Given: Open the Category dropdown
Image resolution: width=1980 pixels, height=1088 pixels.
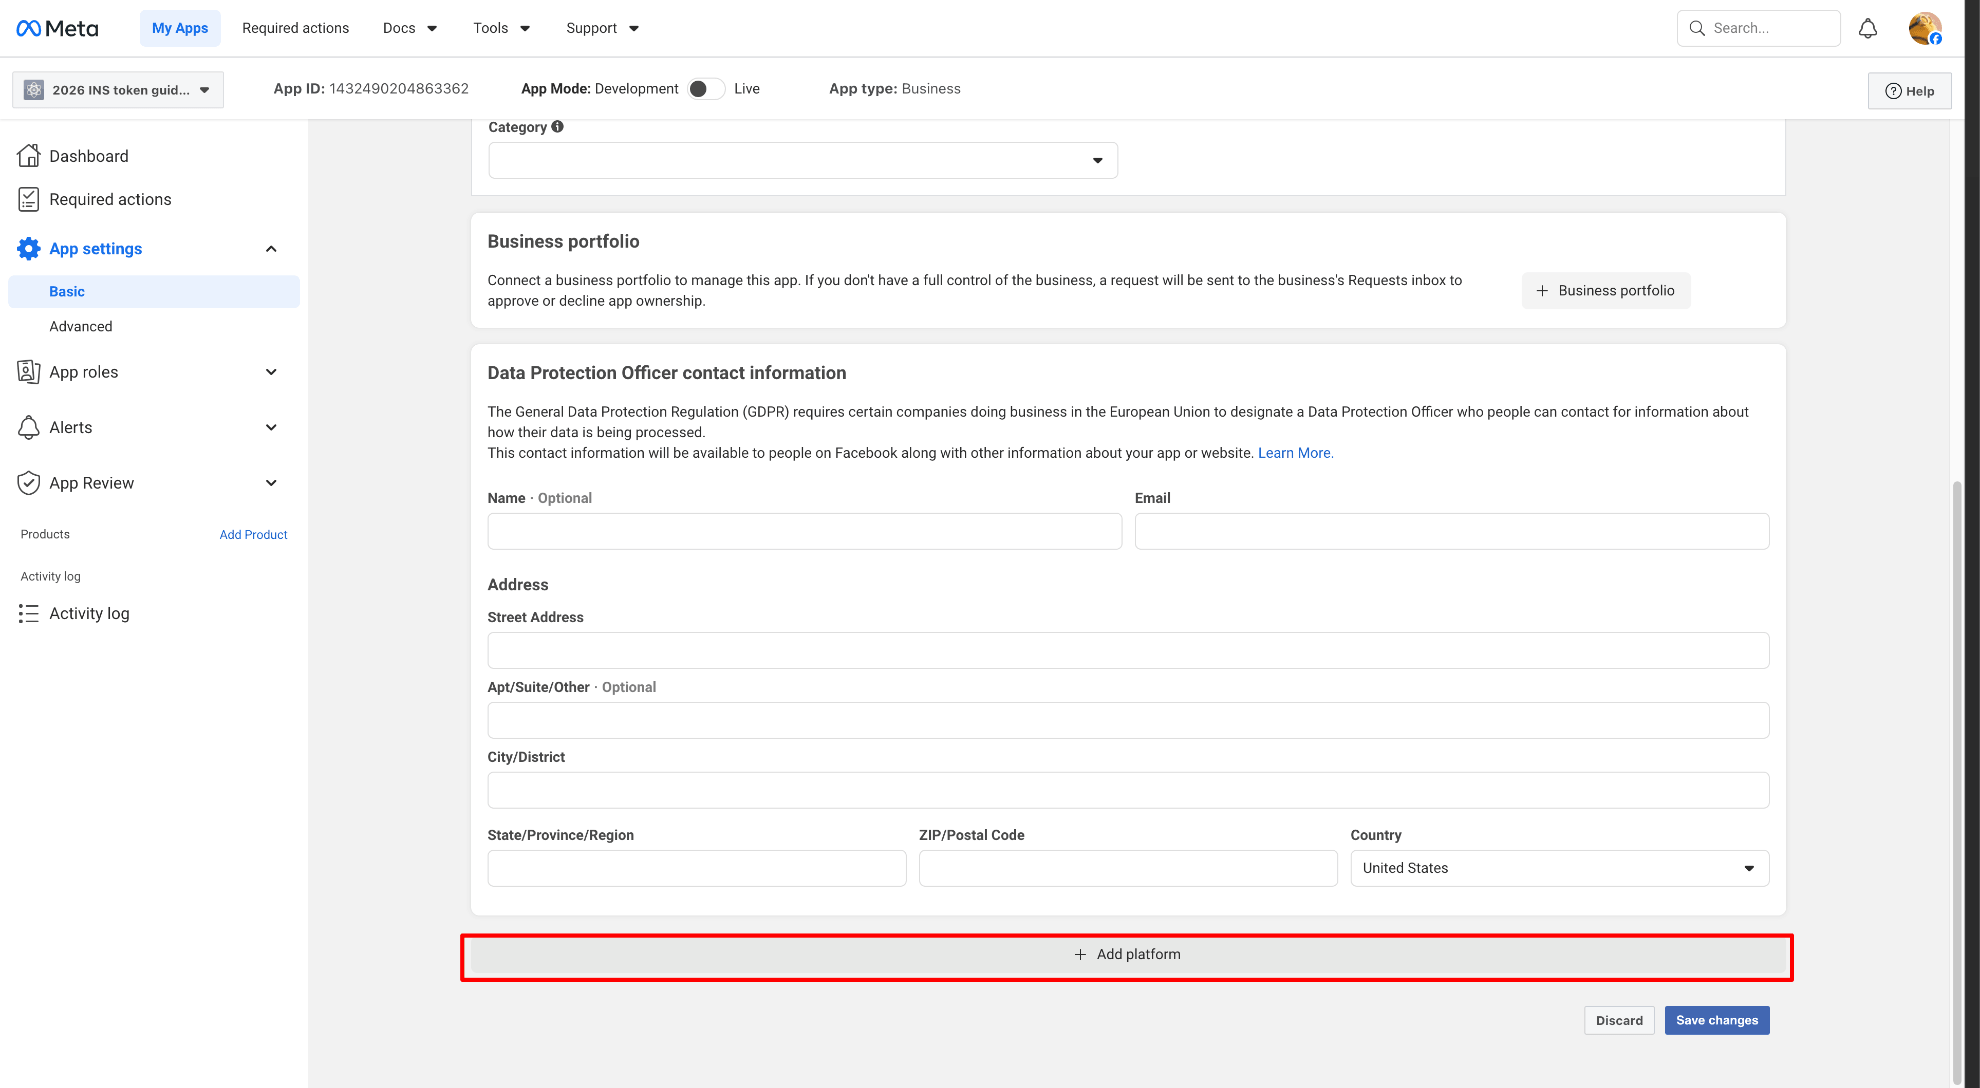Looking at the screenshot, I should [x=802, y=160].
